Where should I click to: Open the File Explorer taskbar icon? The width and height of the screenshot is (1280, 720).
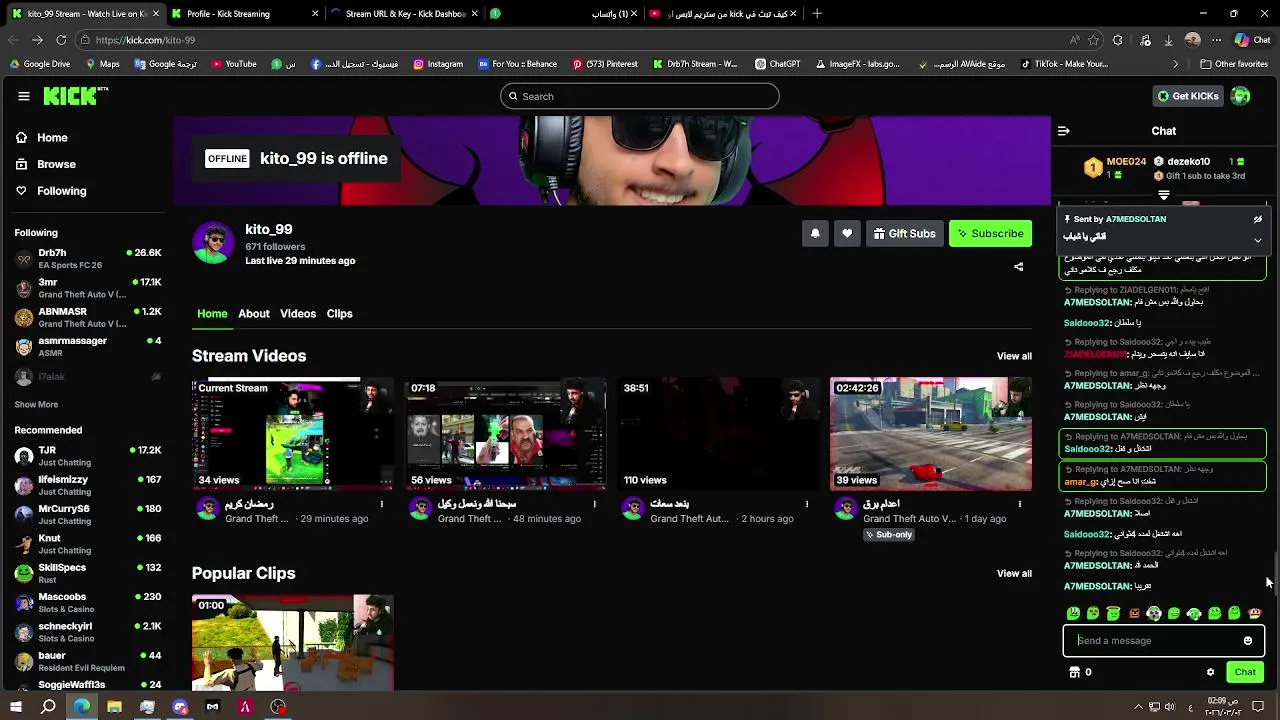pos(114,707)
